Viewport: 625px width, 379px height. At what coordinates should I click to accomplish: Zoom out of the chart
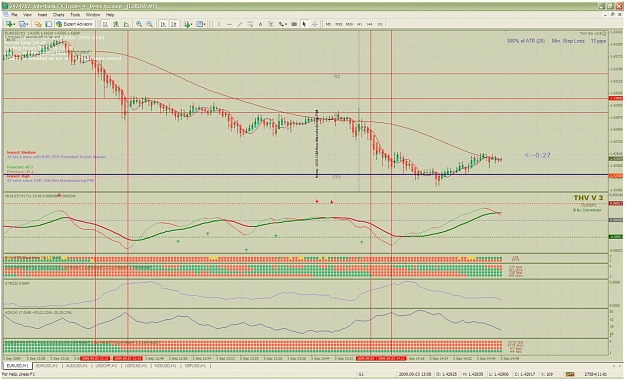(x=149, y=24)
